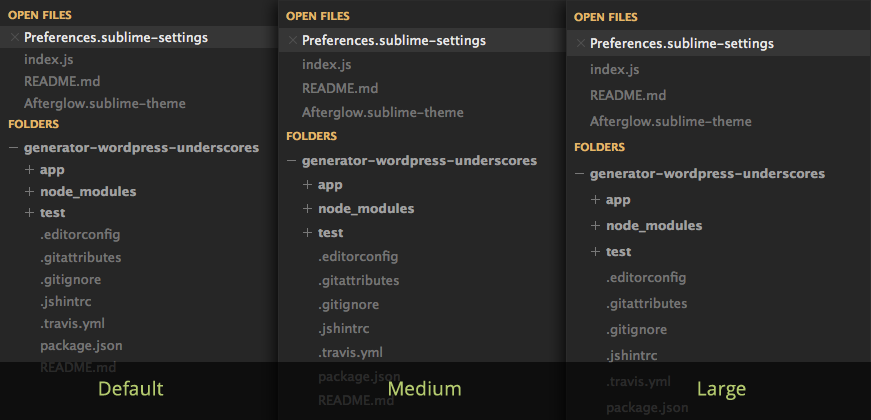
Task: Select node_modules folder label in Medium panel
Action: (366, 209)
